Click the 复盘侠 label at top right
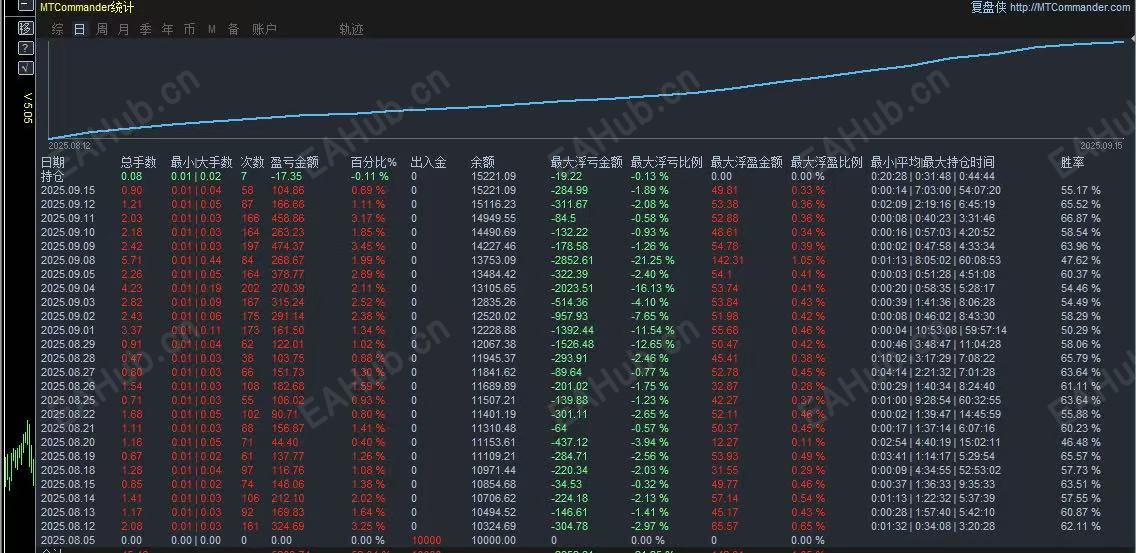 (987, 7)
